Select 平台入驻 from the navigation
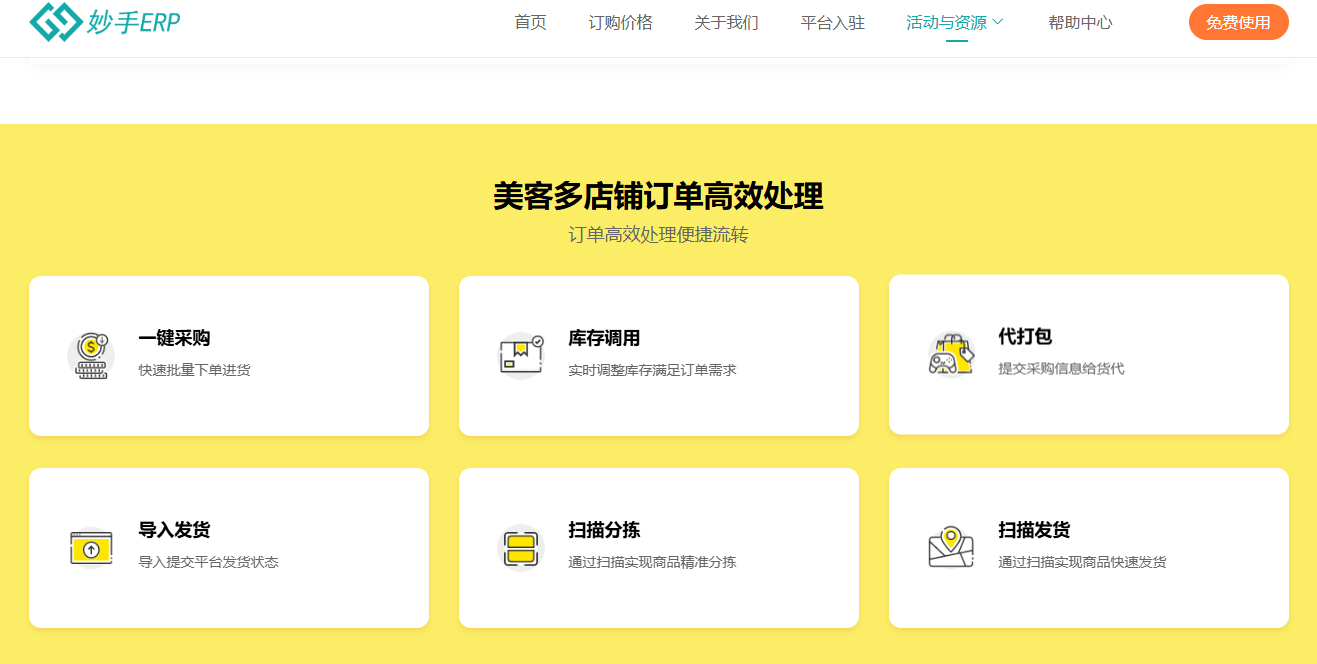Screen dimensions: 1317x664 coord(832,22)
